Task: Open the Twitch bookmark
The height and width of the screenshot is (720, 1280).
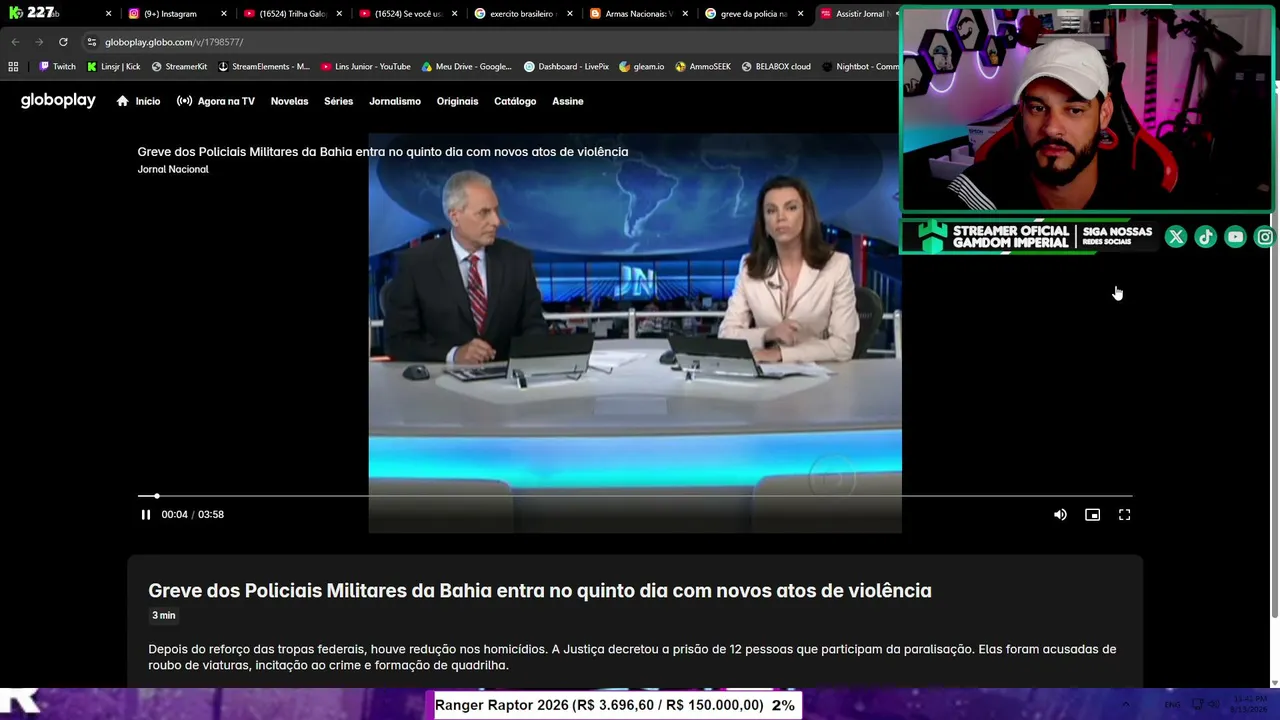Action: 57,67
